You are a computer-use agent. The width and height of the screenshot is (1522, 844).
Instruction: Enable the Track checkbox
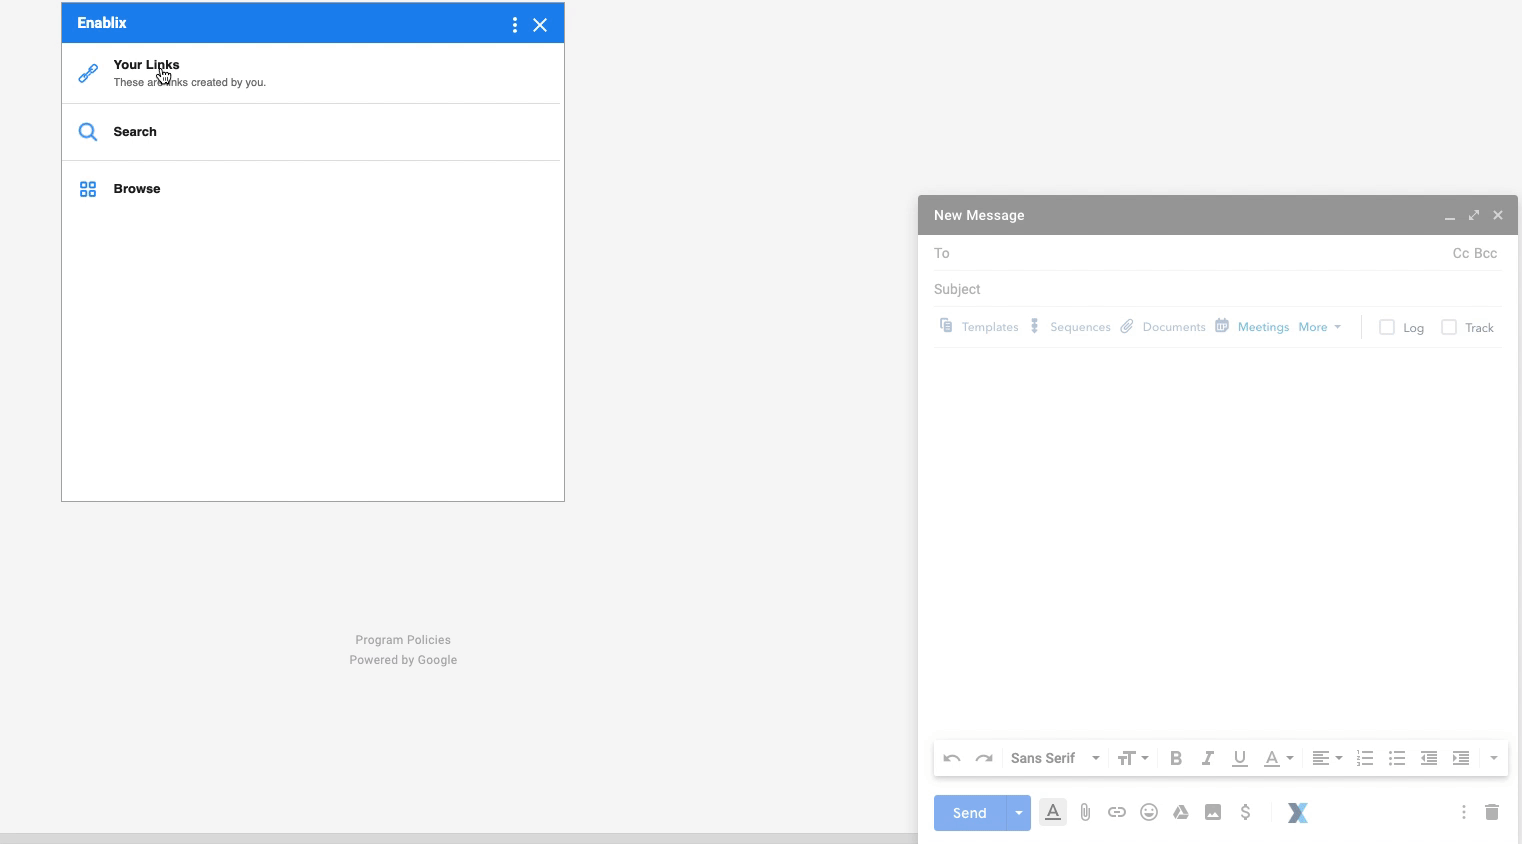coord(1449,327)
